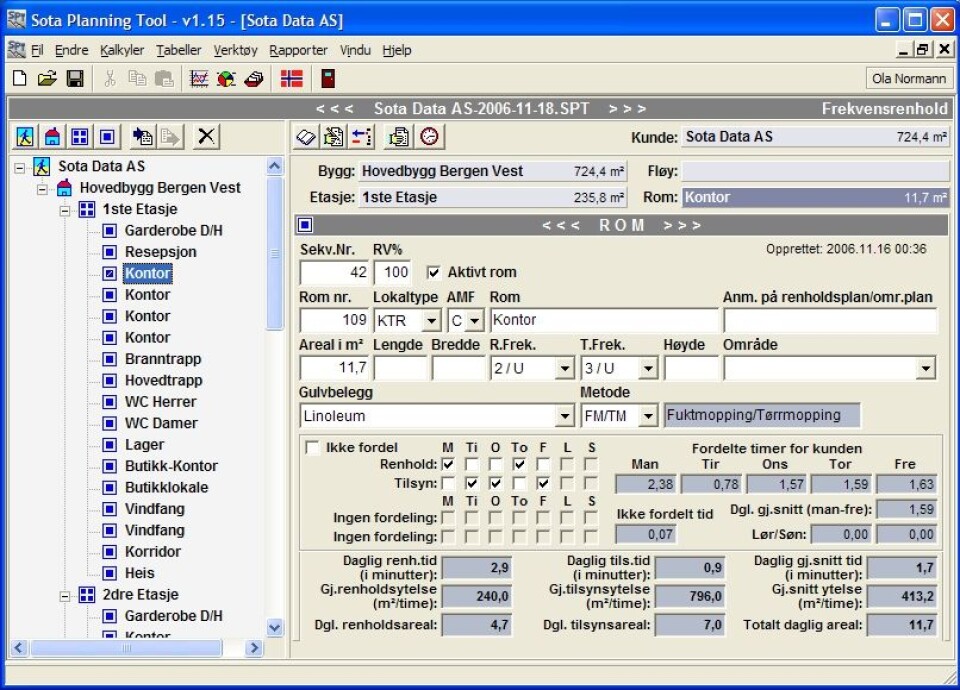Open the AMF dropdown showing C
Image resolution: width=960 pixels, height=690 pixels.
coord(474,320)
